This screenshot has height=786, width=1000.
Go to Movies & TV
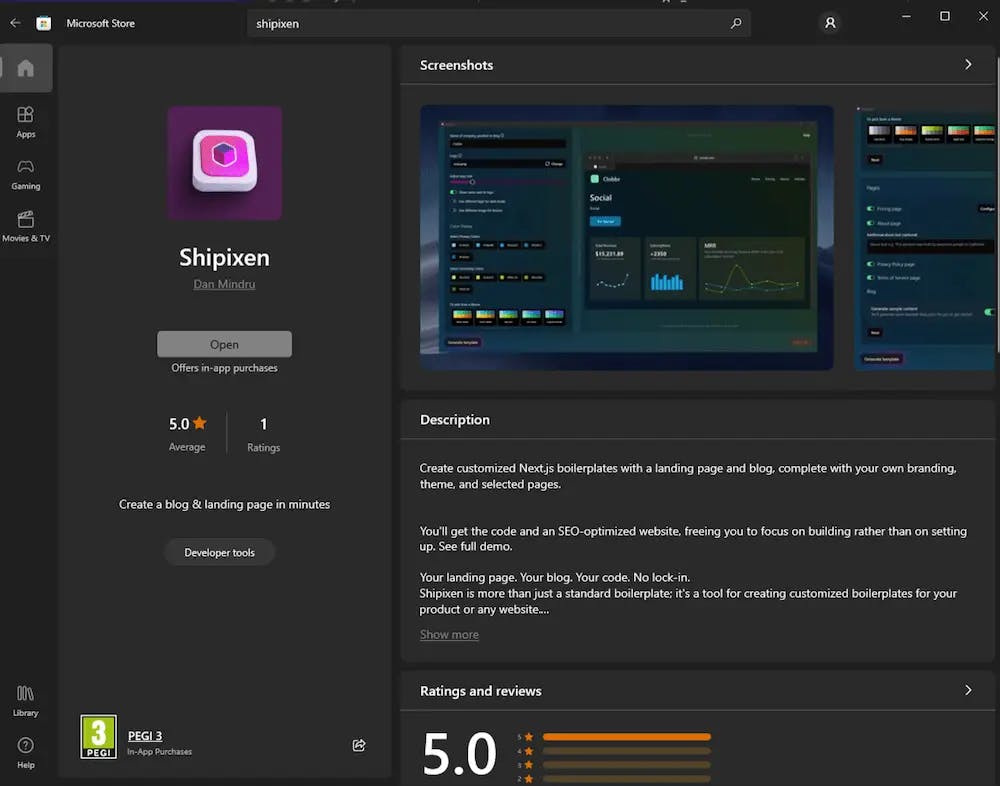point(26,224)
